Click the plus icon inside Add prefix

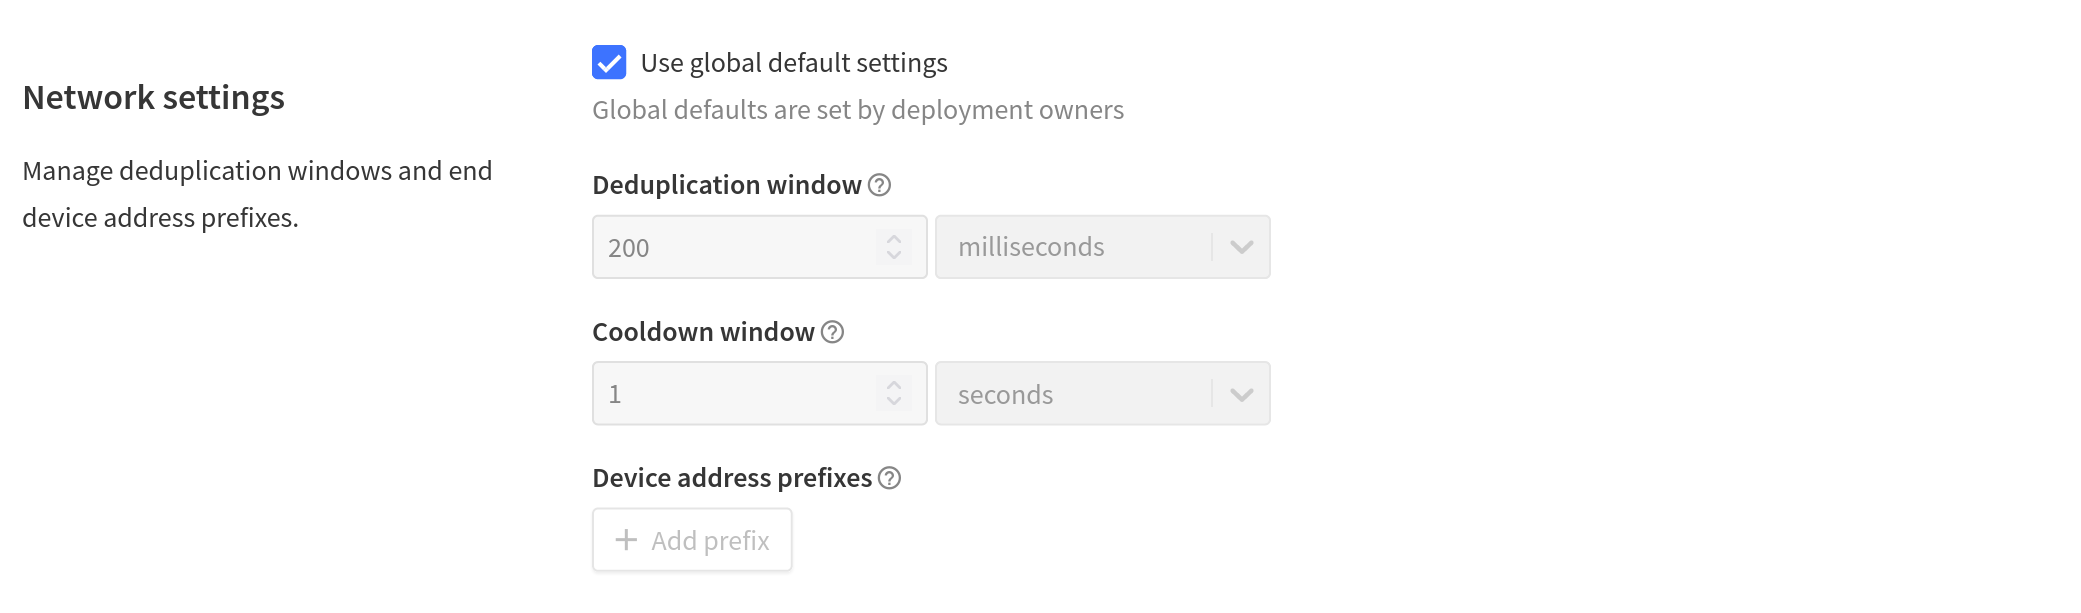[x=625, y=539]
